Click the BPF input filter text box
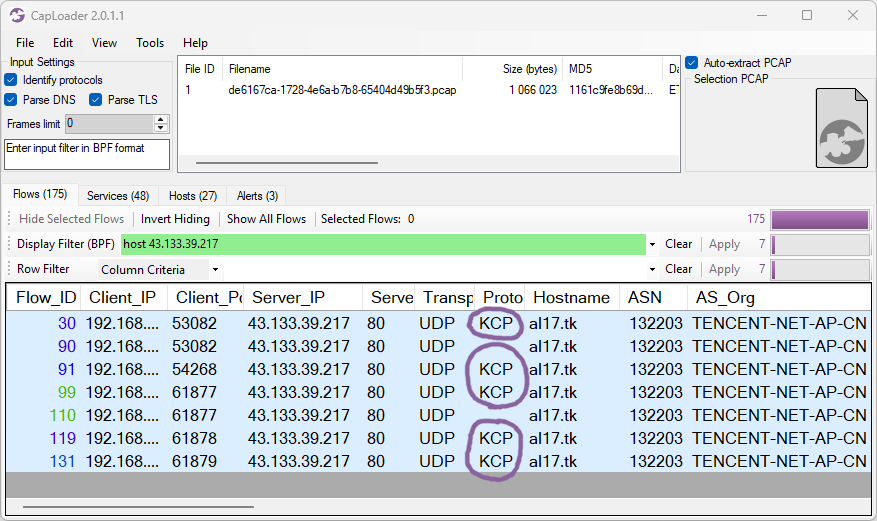Image resolution: width=877 pixels, height=521 pixels. point(87,154)
